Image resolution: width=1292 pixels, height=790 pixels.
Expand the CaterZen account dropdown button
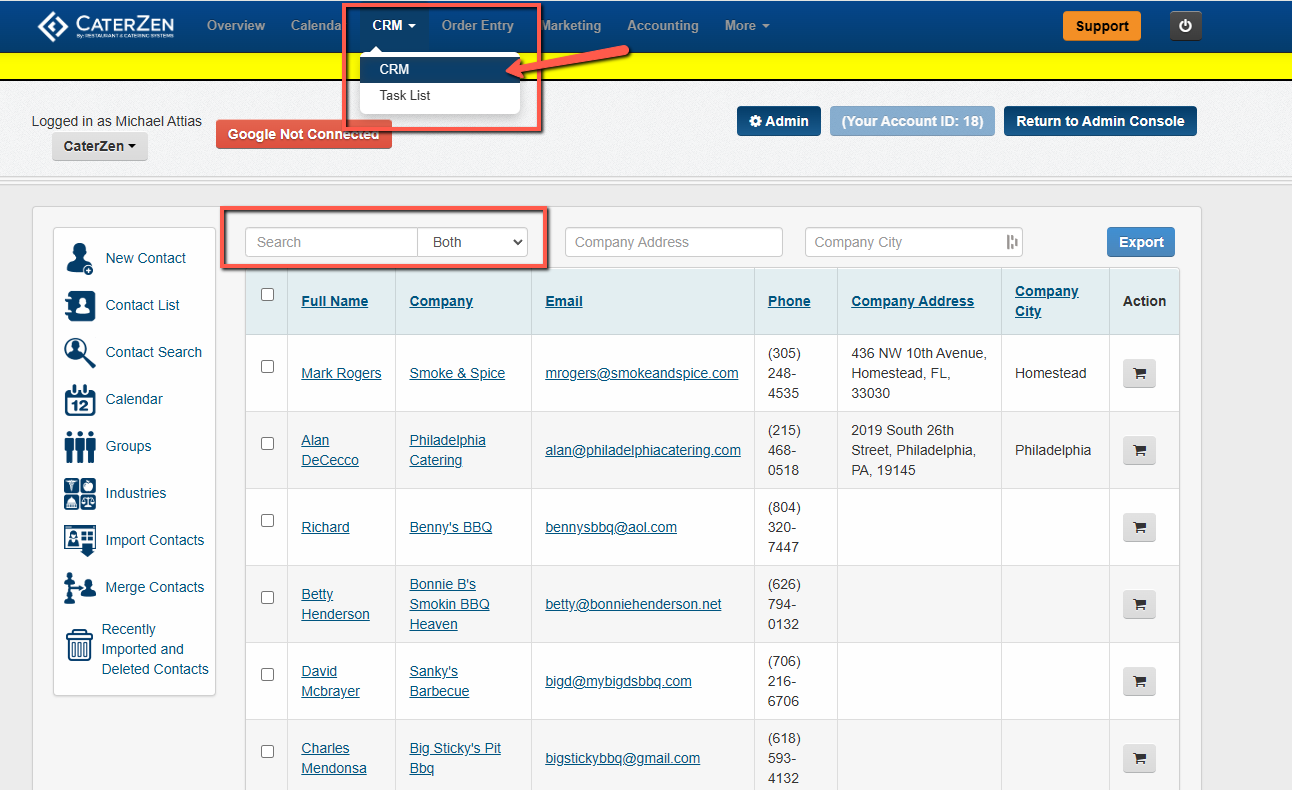click(100, 146)
